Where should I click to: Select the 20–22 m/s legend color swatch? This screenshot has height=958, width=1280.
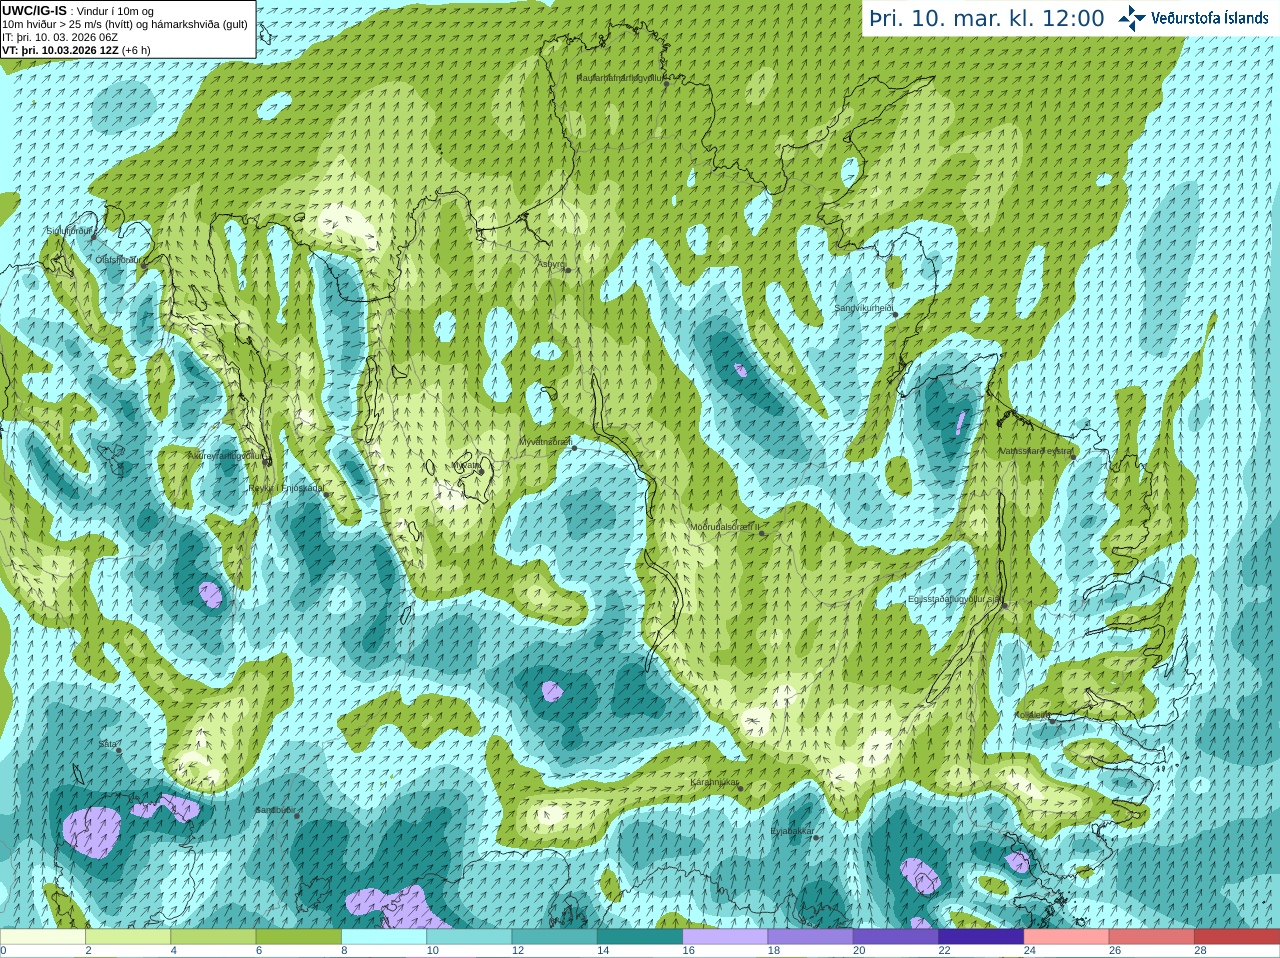point(896,937)
